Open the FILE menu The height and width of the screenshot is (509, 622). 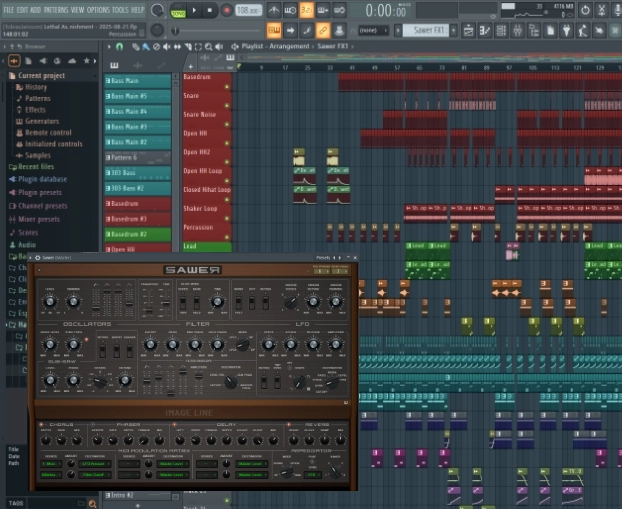point(8,10)
